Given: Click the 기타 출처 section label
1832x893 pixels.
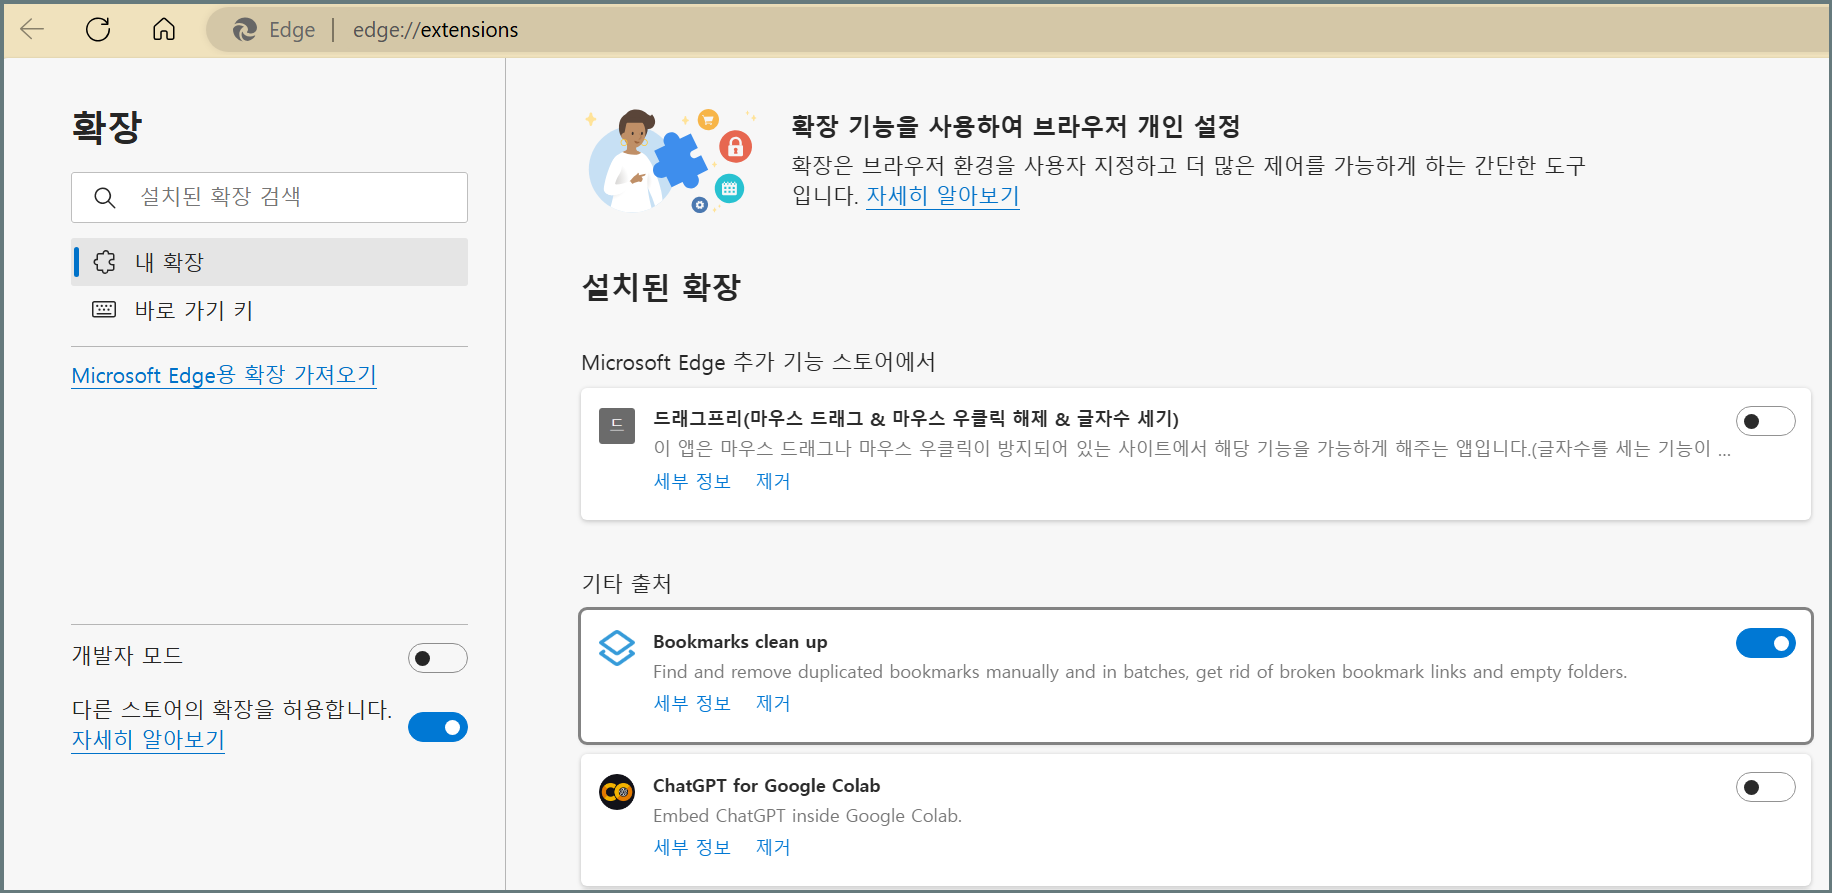Looking at the screenshot, I should (627, 583).
